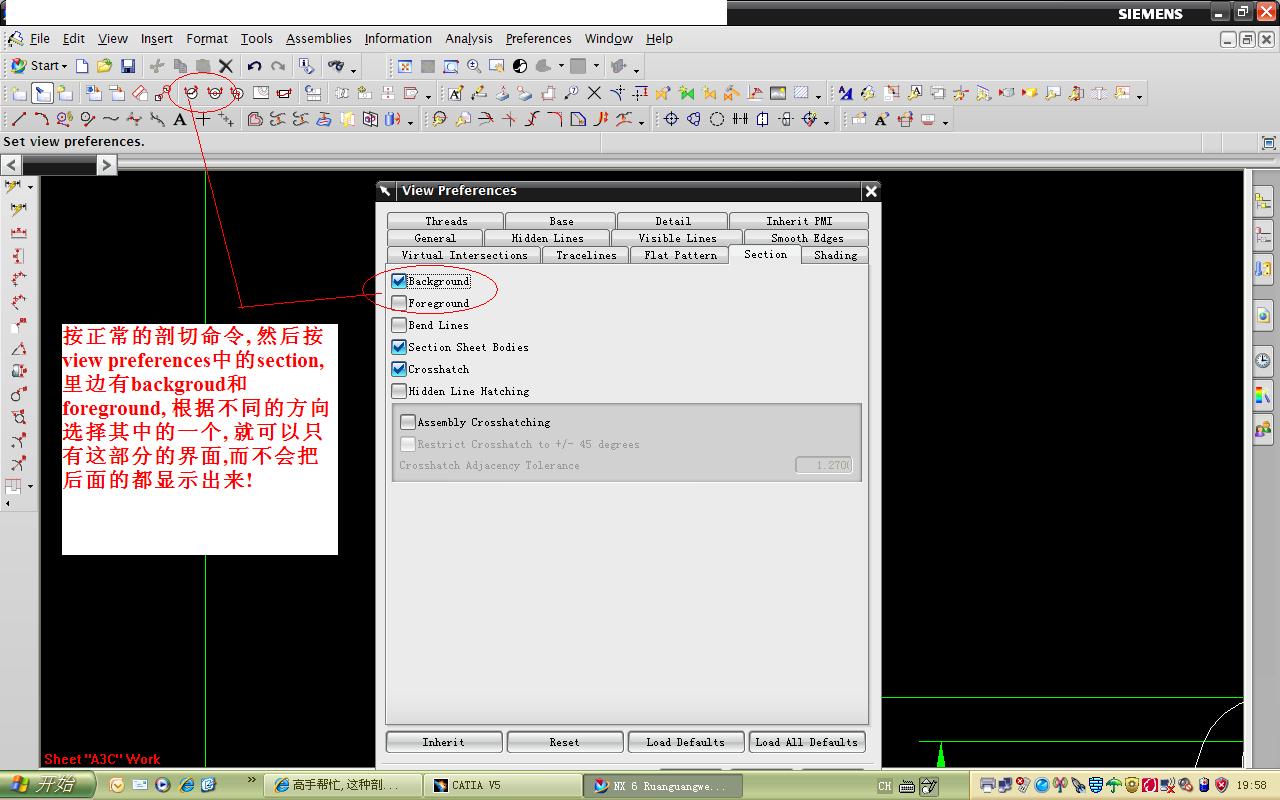Click the Windows Start button
This screenshot has width=1280, height=800.
48,785
